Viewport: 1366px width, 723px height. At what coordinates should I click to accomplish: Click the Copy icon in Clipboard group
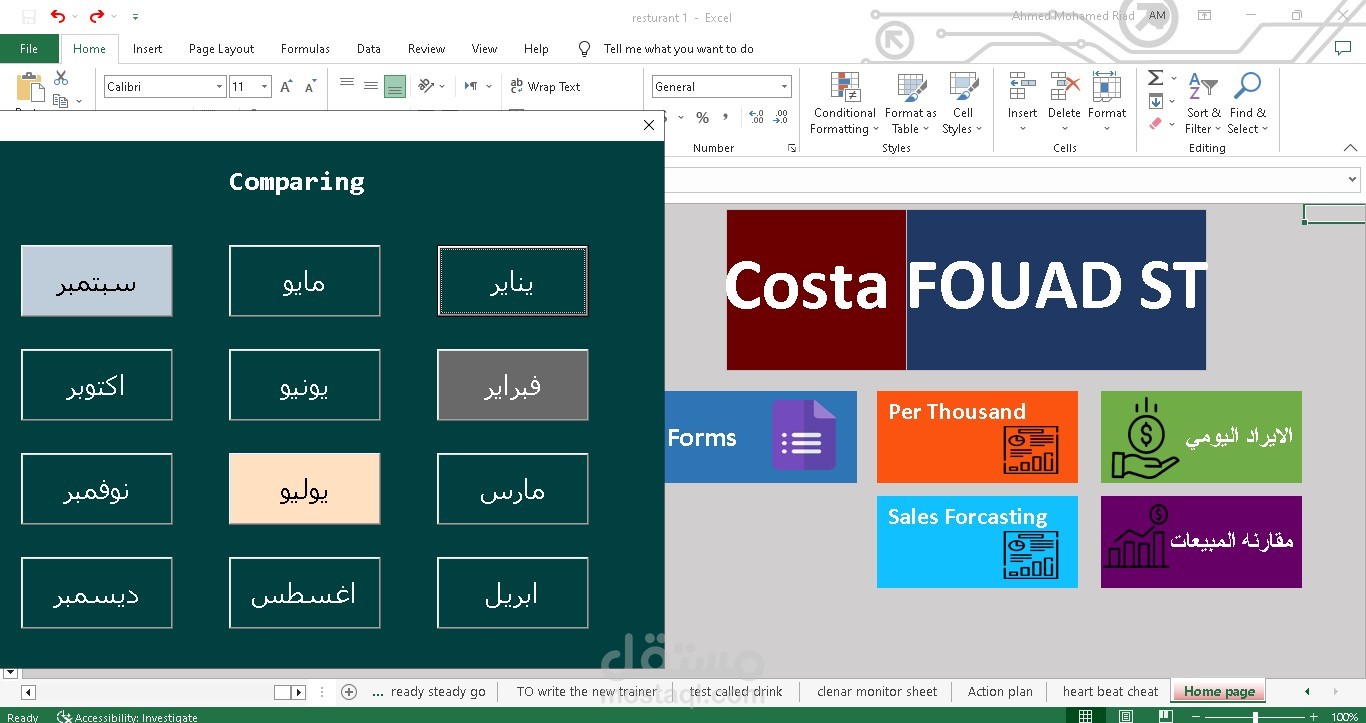60,101
